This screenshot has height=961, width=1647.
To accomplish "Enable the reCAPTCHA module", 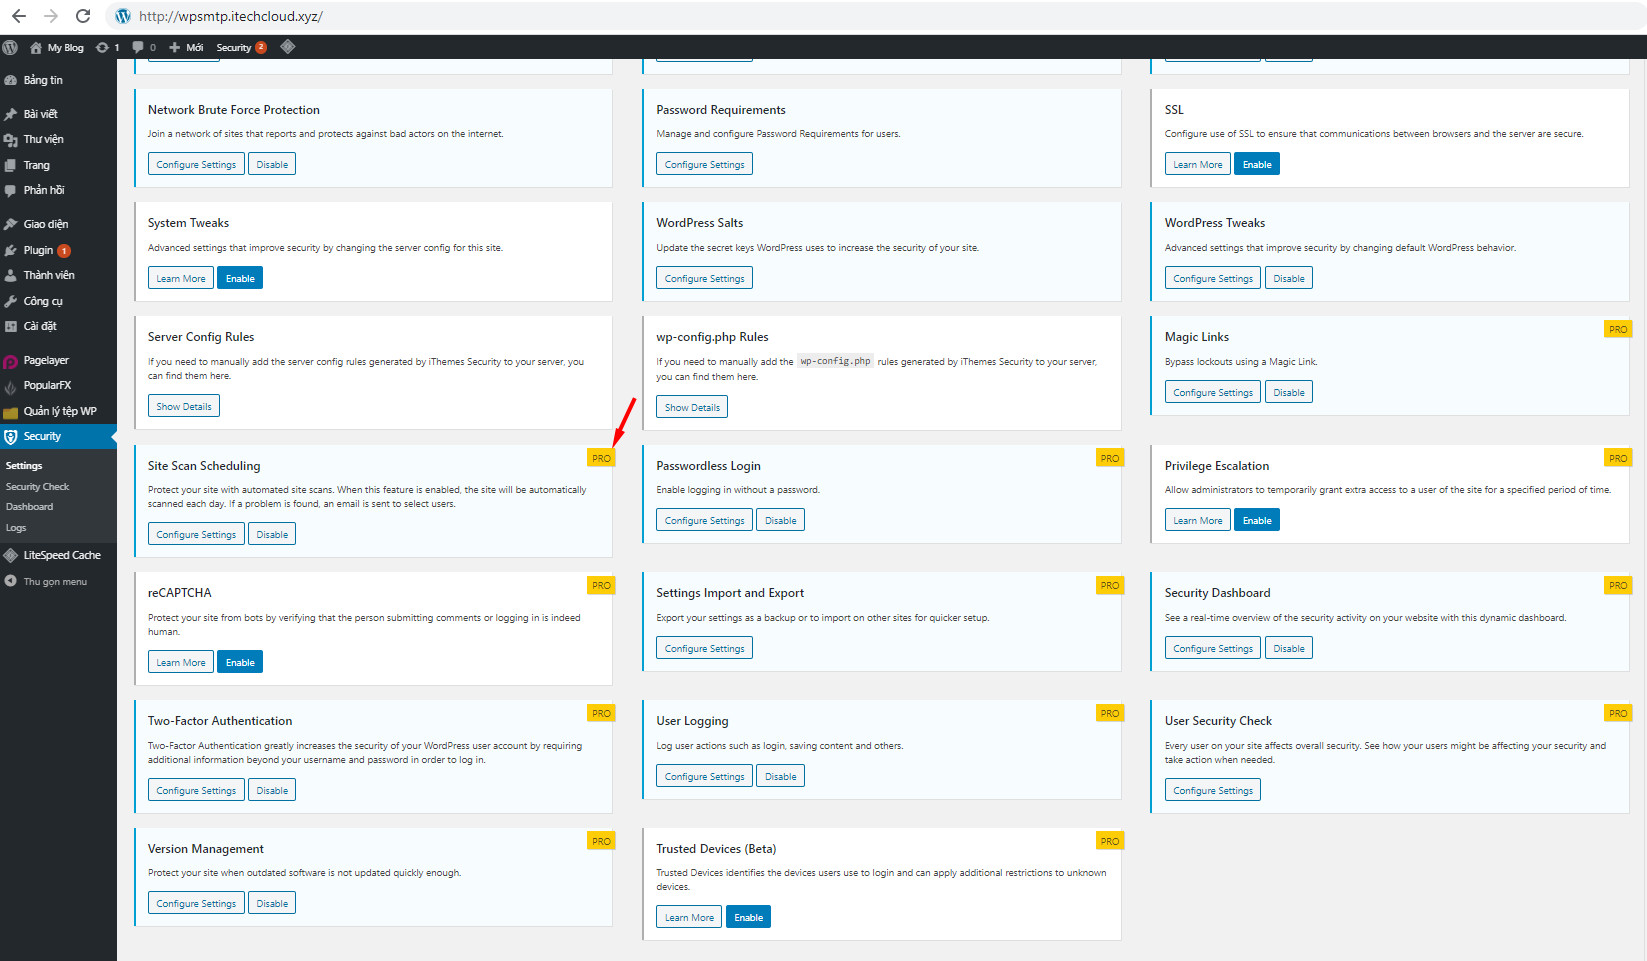I will (x=240, y=662).
